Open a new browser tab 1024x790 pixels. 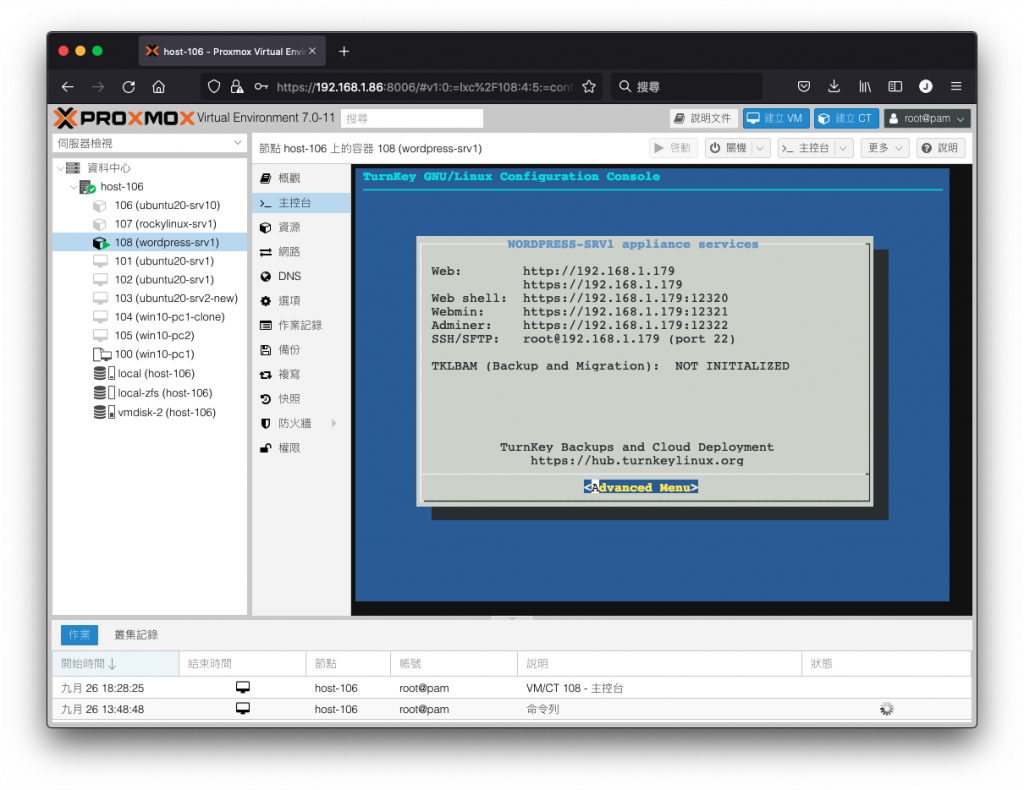[x=344, y=51]
